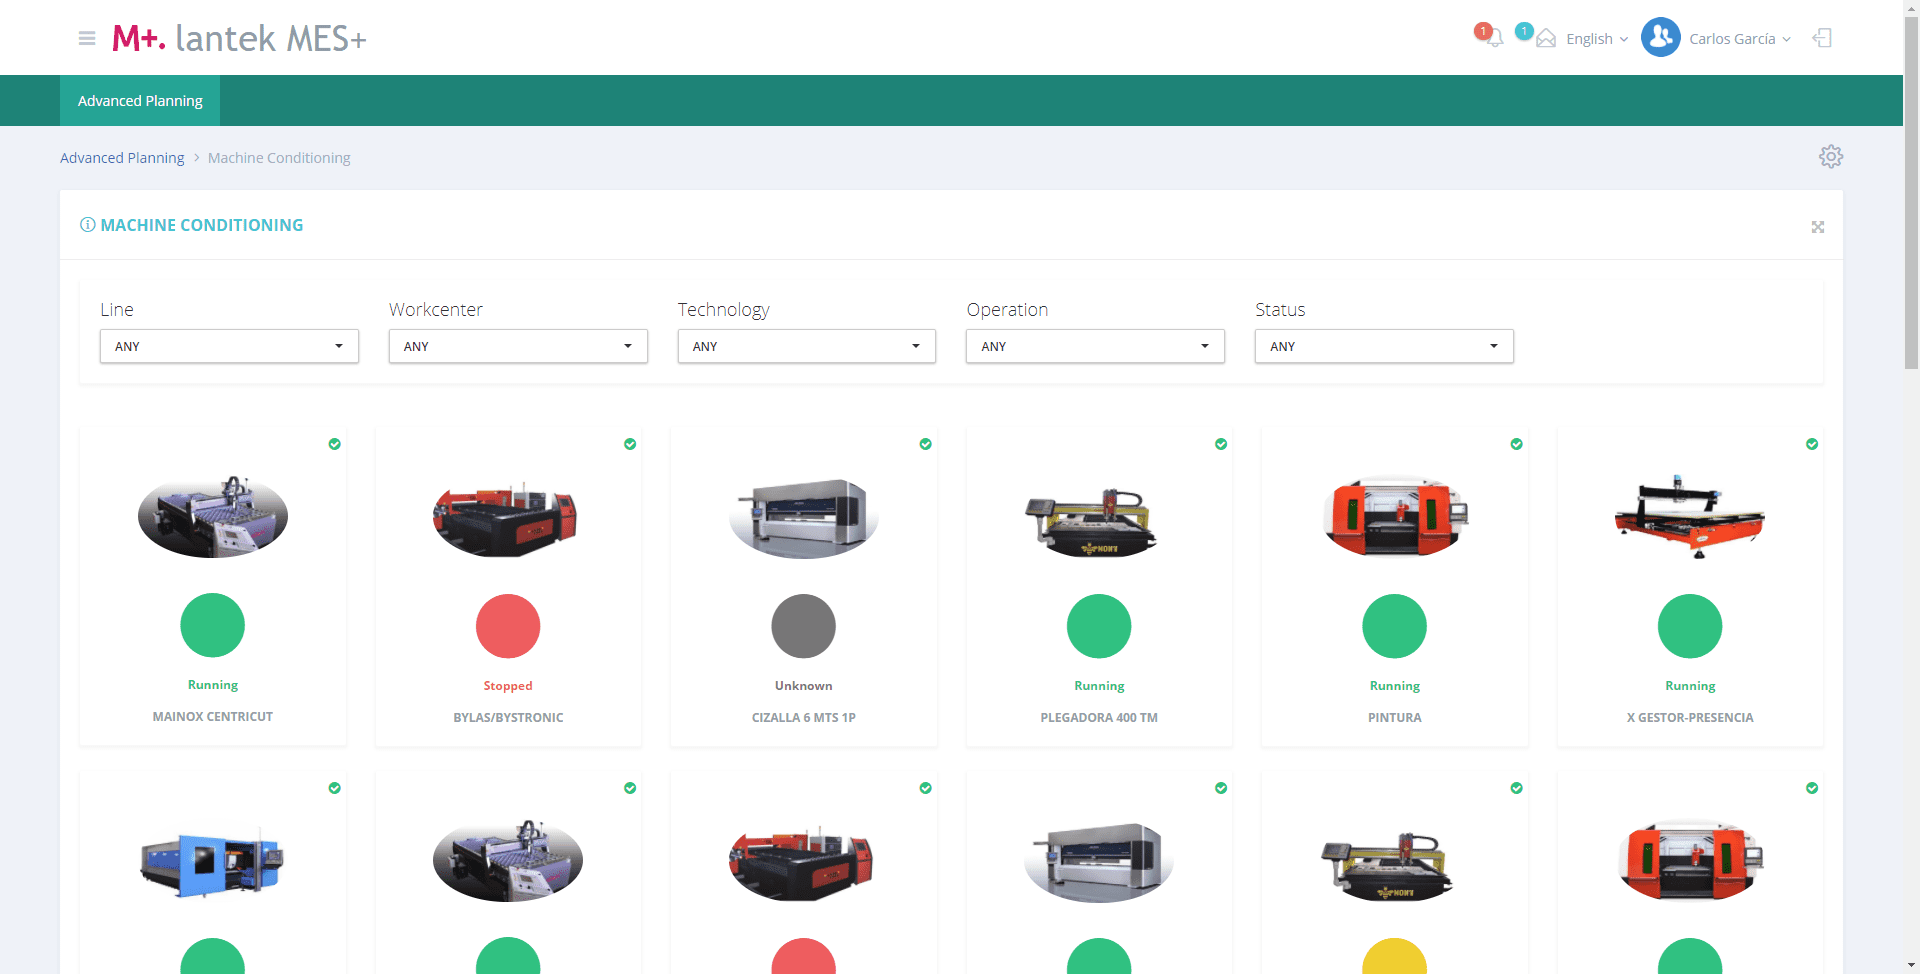Open page settings gear icon

pyautogui.click(x=1830, y=157)
